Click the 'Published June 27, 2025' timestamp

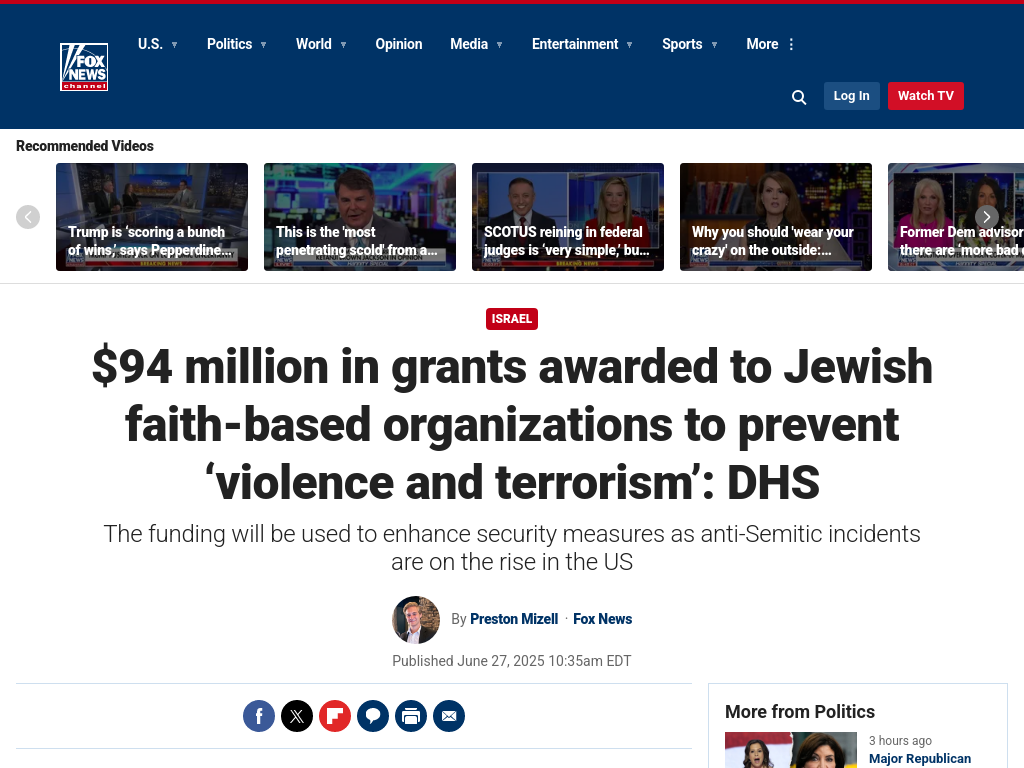click(511, 661)
